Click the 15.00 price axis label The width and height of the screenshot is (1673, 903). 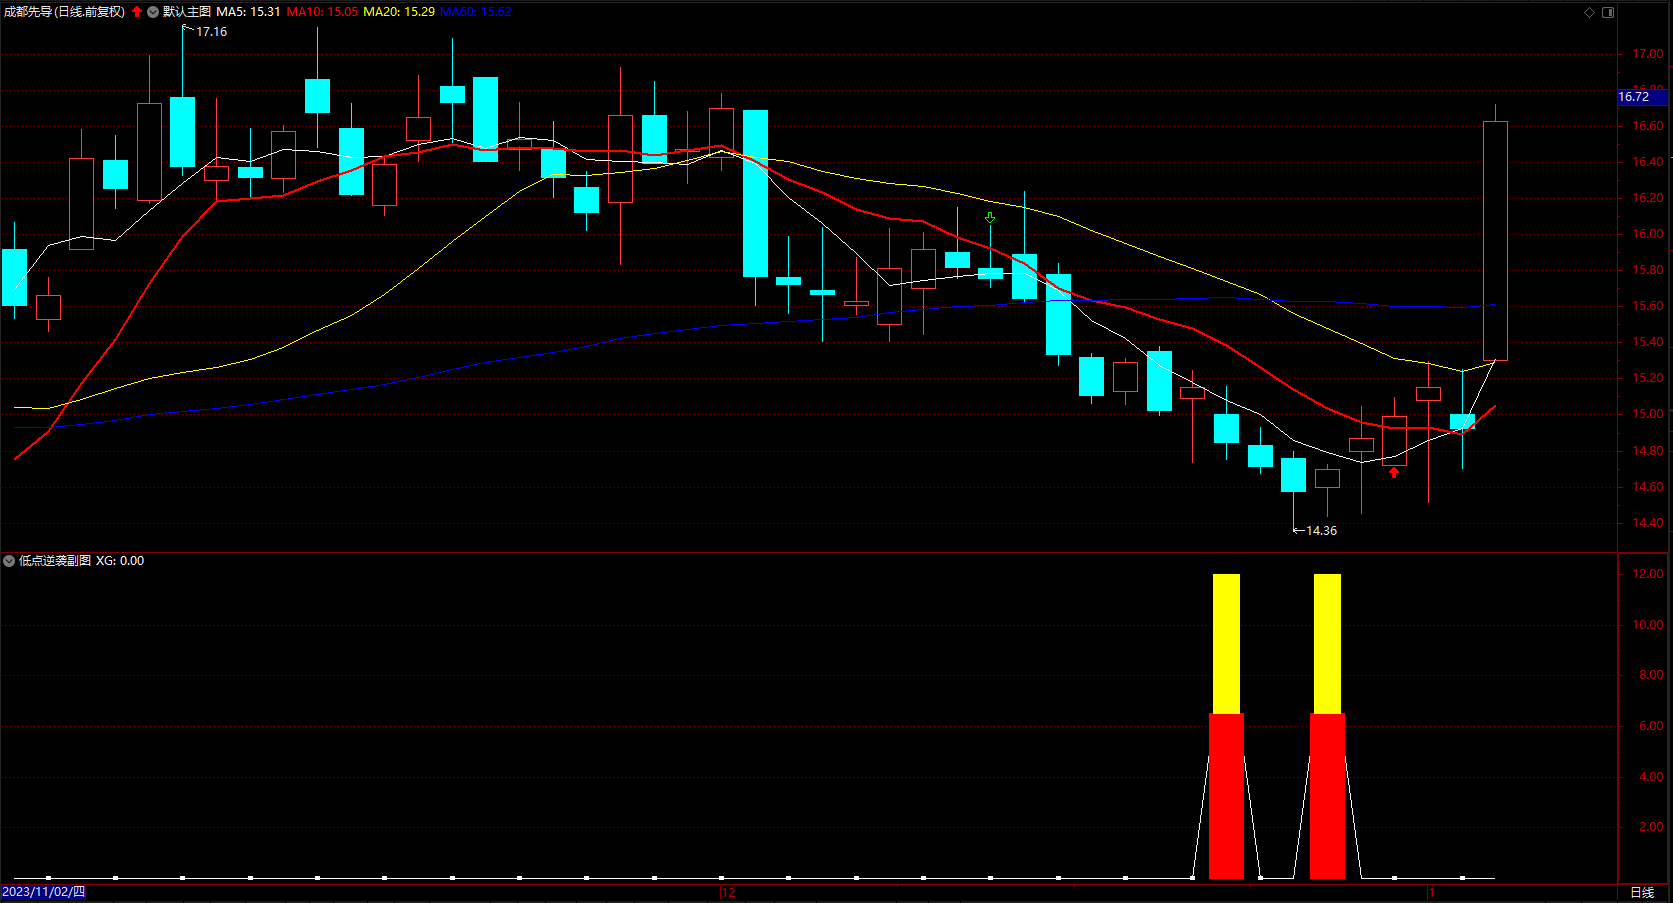tap(1648, 414)
